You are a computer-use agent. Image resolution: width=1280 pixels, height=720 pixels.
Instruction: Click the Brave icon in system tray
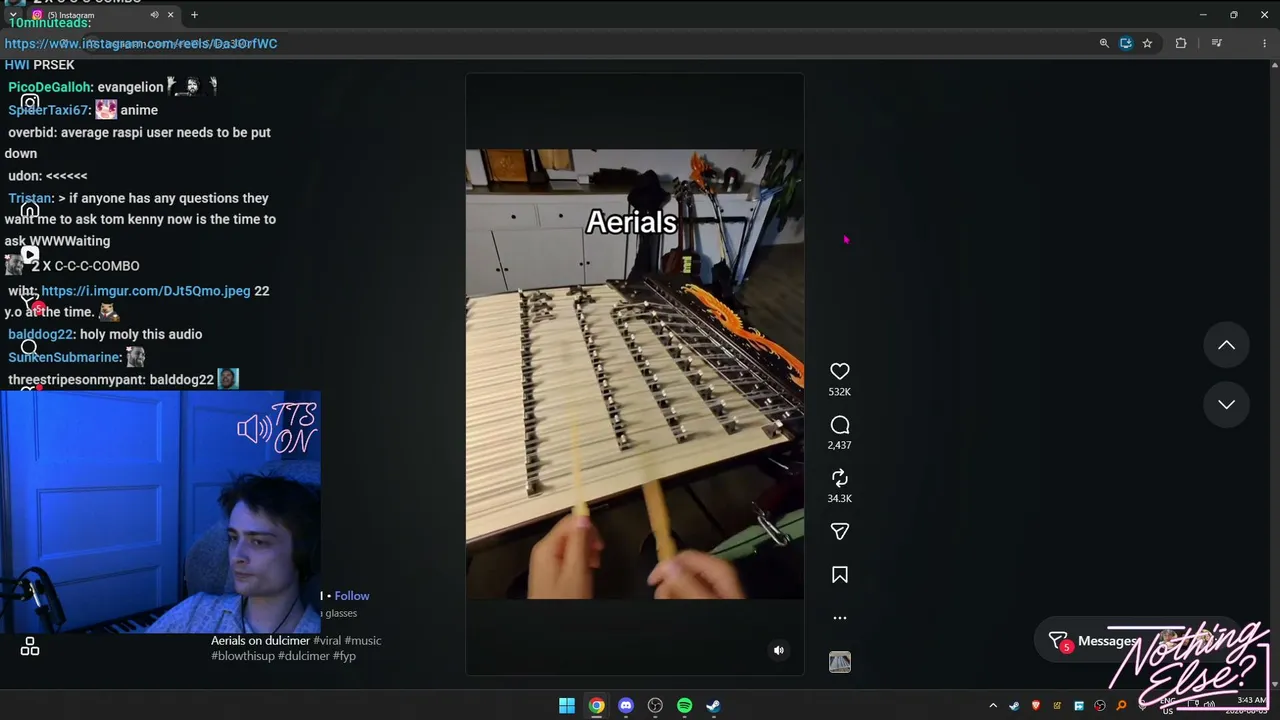pyautogui.click(x=1035, y=706)
